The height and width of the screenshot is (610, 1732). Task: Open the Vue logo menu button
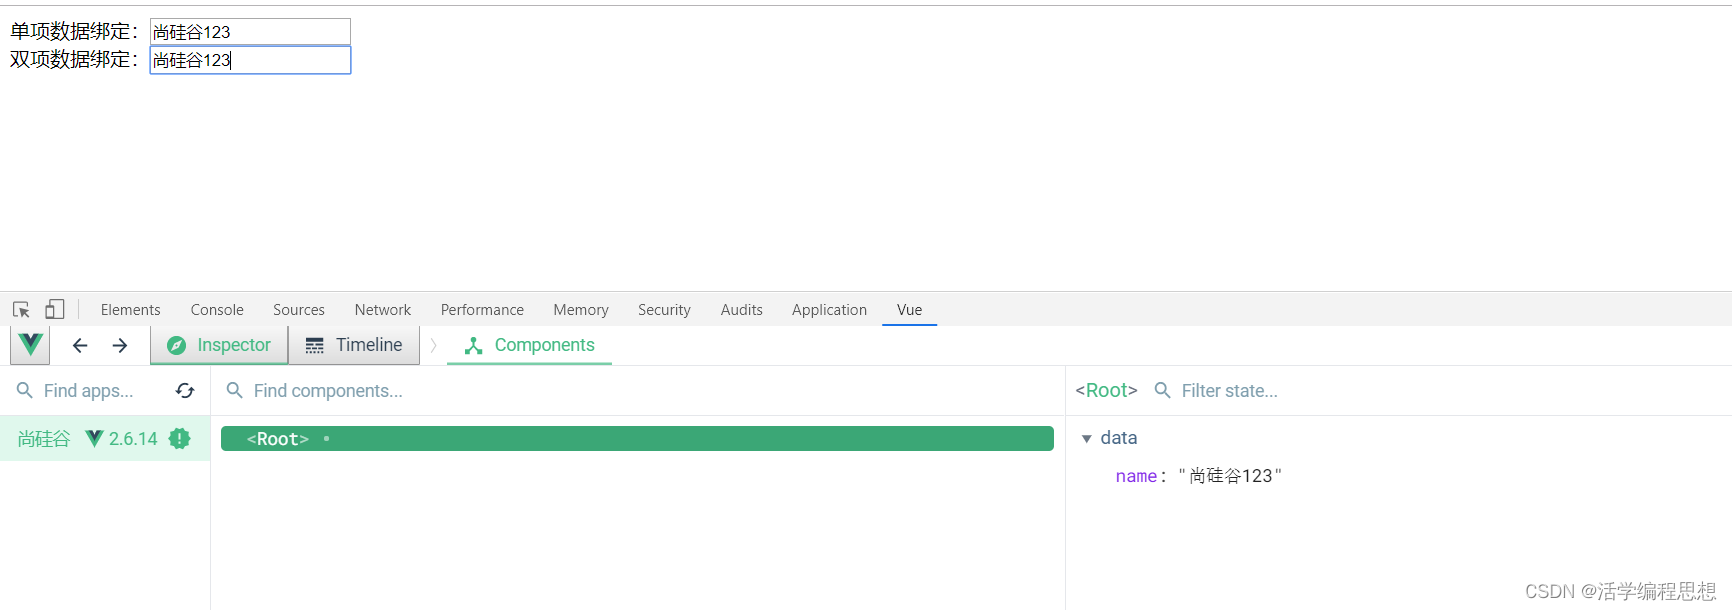click(30, 345)
